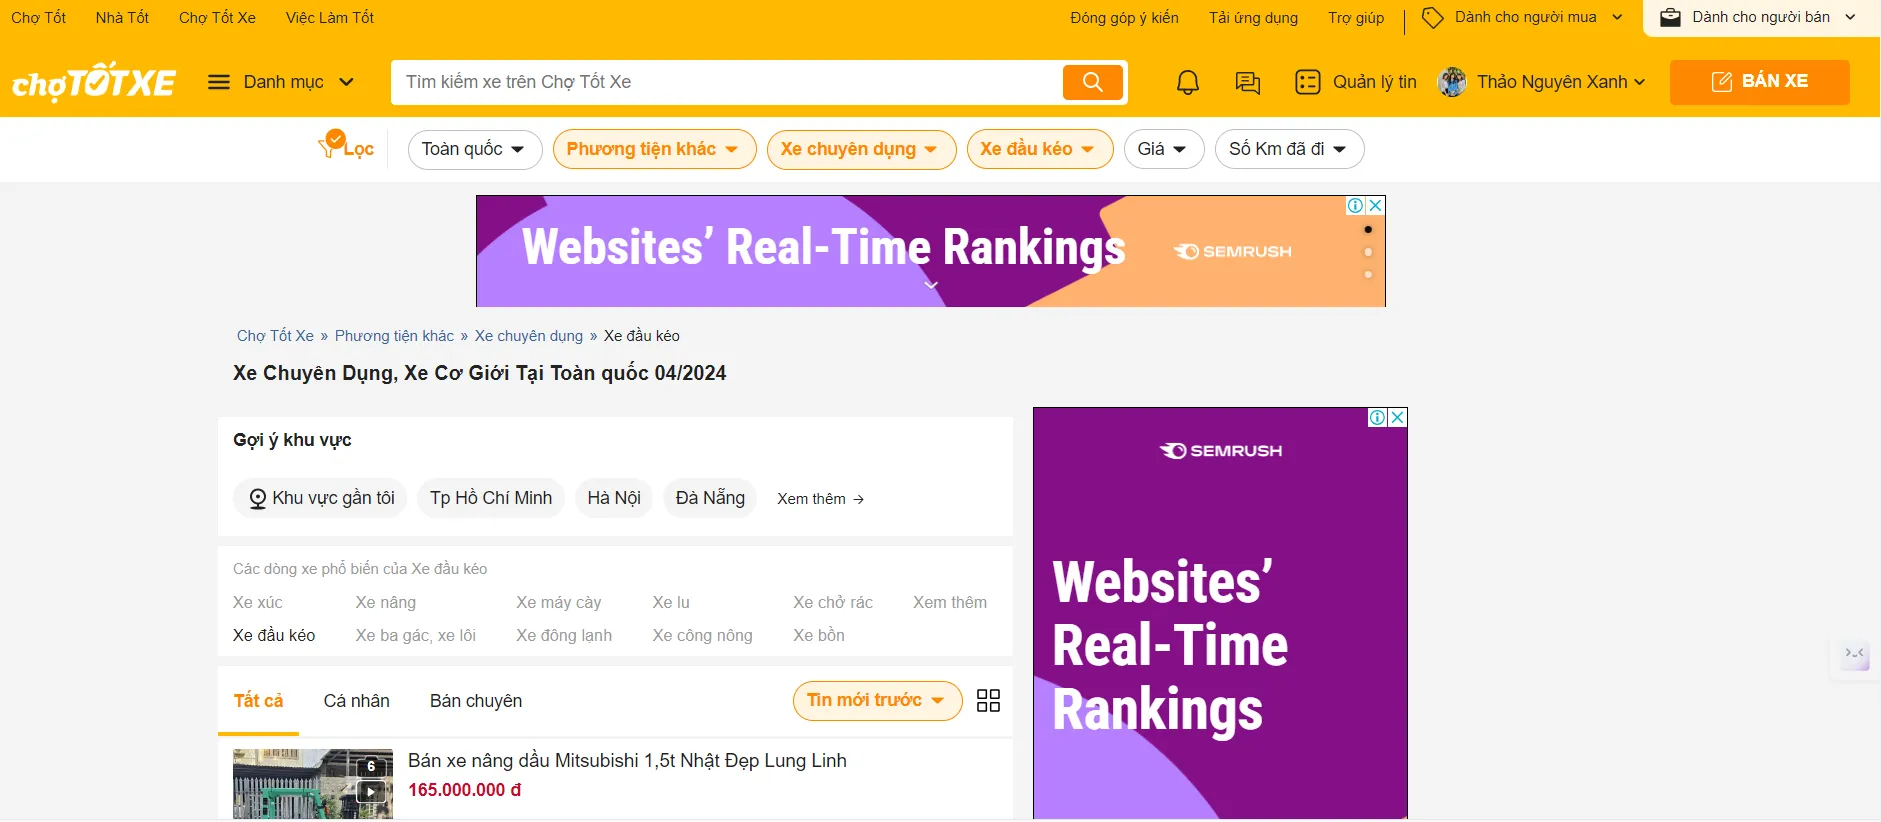The image size is (1881, 822).
Task: Close the right sidebar Semrush ad
Action: [1398, 417]
